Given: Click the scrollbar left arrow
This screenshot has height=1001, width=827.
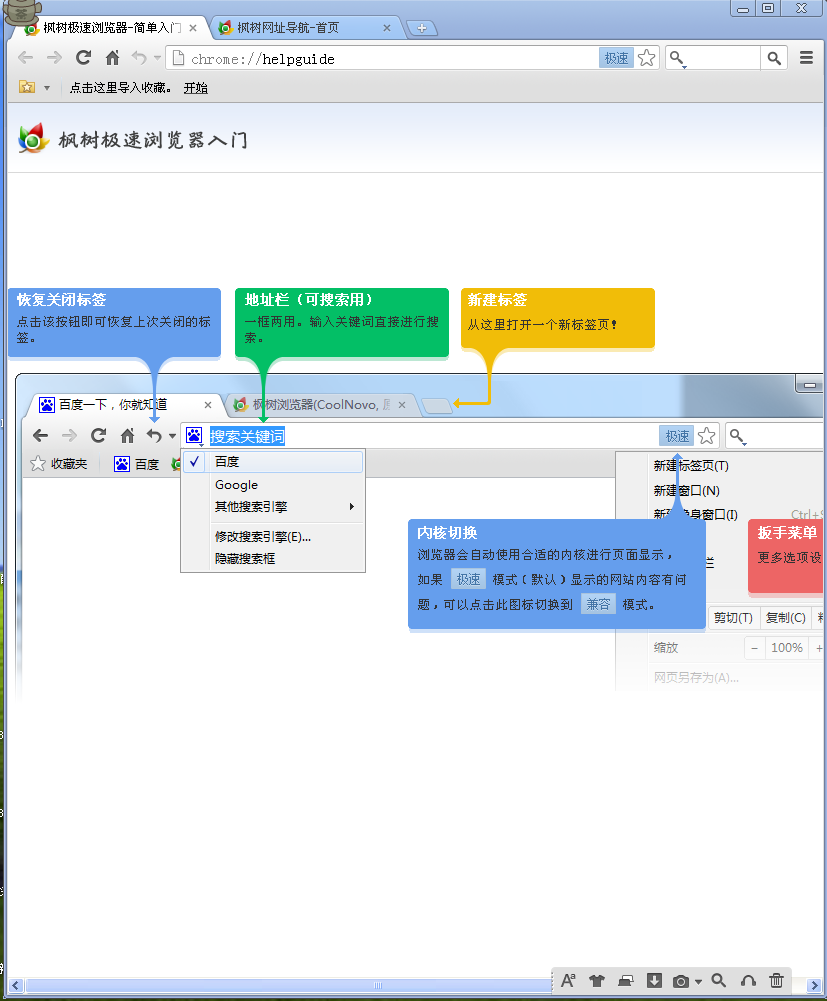Looking at the screenshot, I should coord(16,986).
